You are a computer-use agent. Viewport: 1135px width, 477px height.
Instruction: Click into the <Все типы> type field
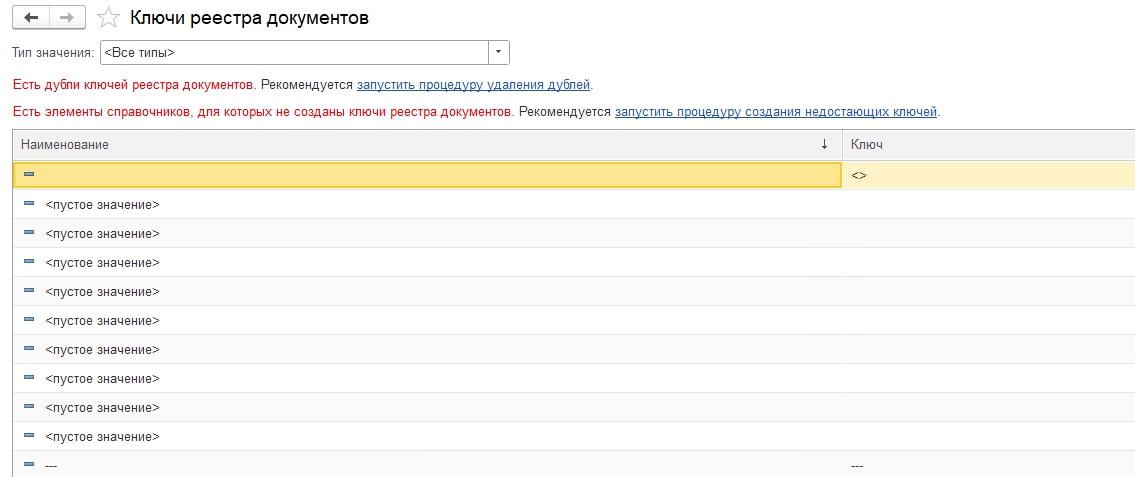pos(293,52)
